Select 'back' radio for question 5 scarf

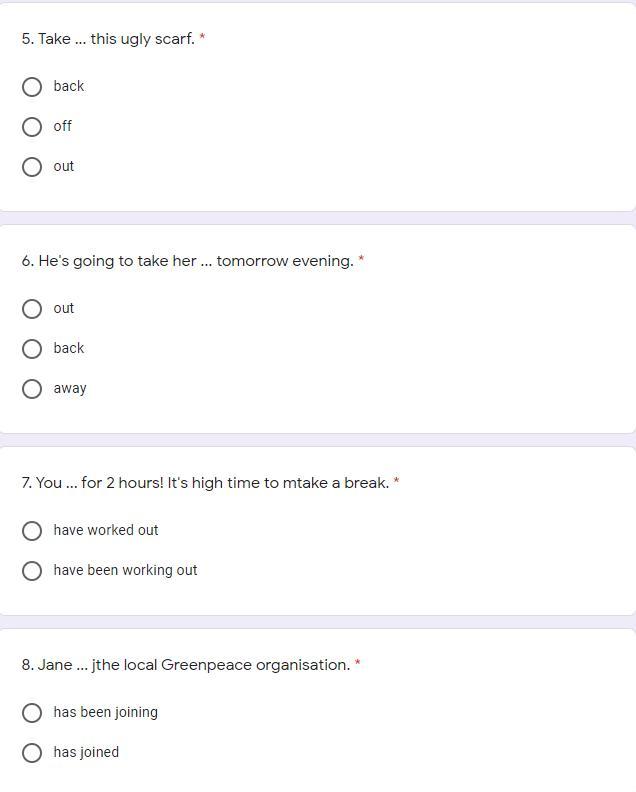32,87
